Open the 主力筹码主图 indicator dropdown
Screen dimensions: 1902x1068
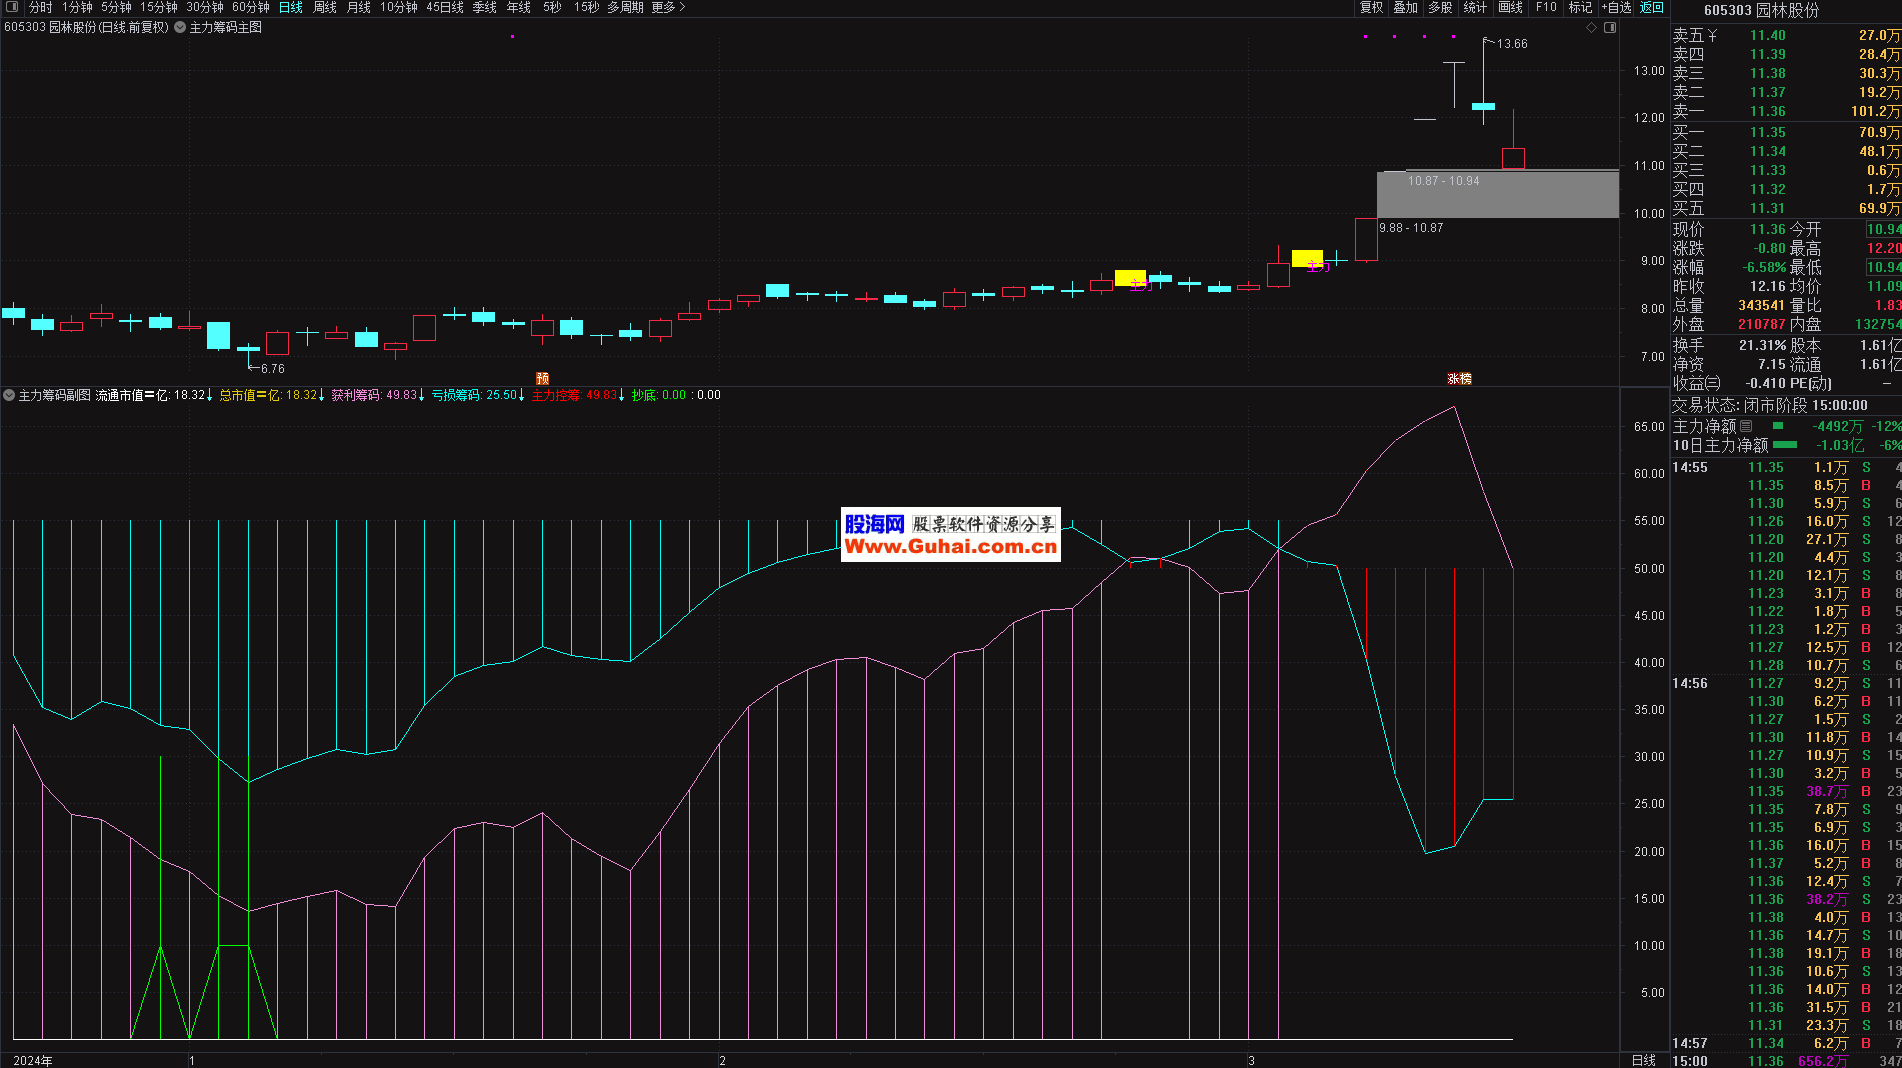180,28
